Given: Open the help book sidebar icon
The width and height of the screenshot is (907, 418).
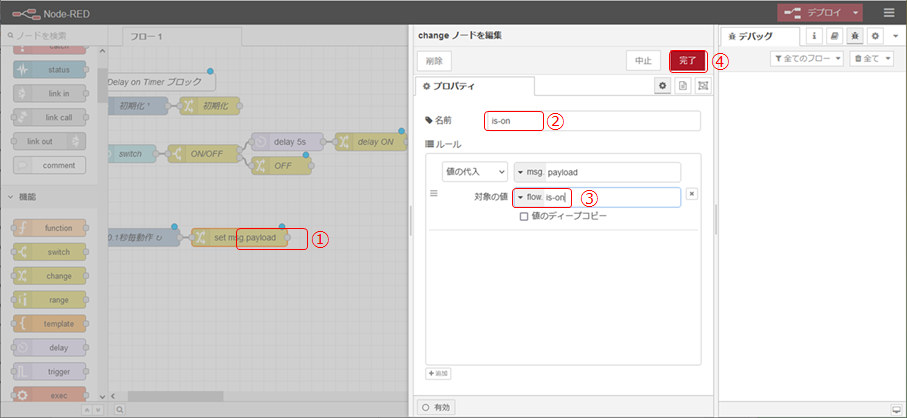Looking at the screenshot, I should [834, 36].
